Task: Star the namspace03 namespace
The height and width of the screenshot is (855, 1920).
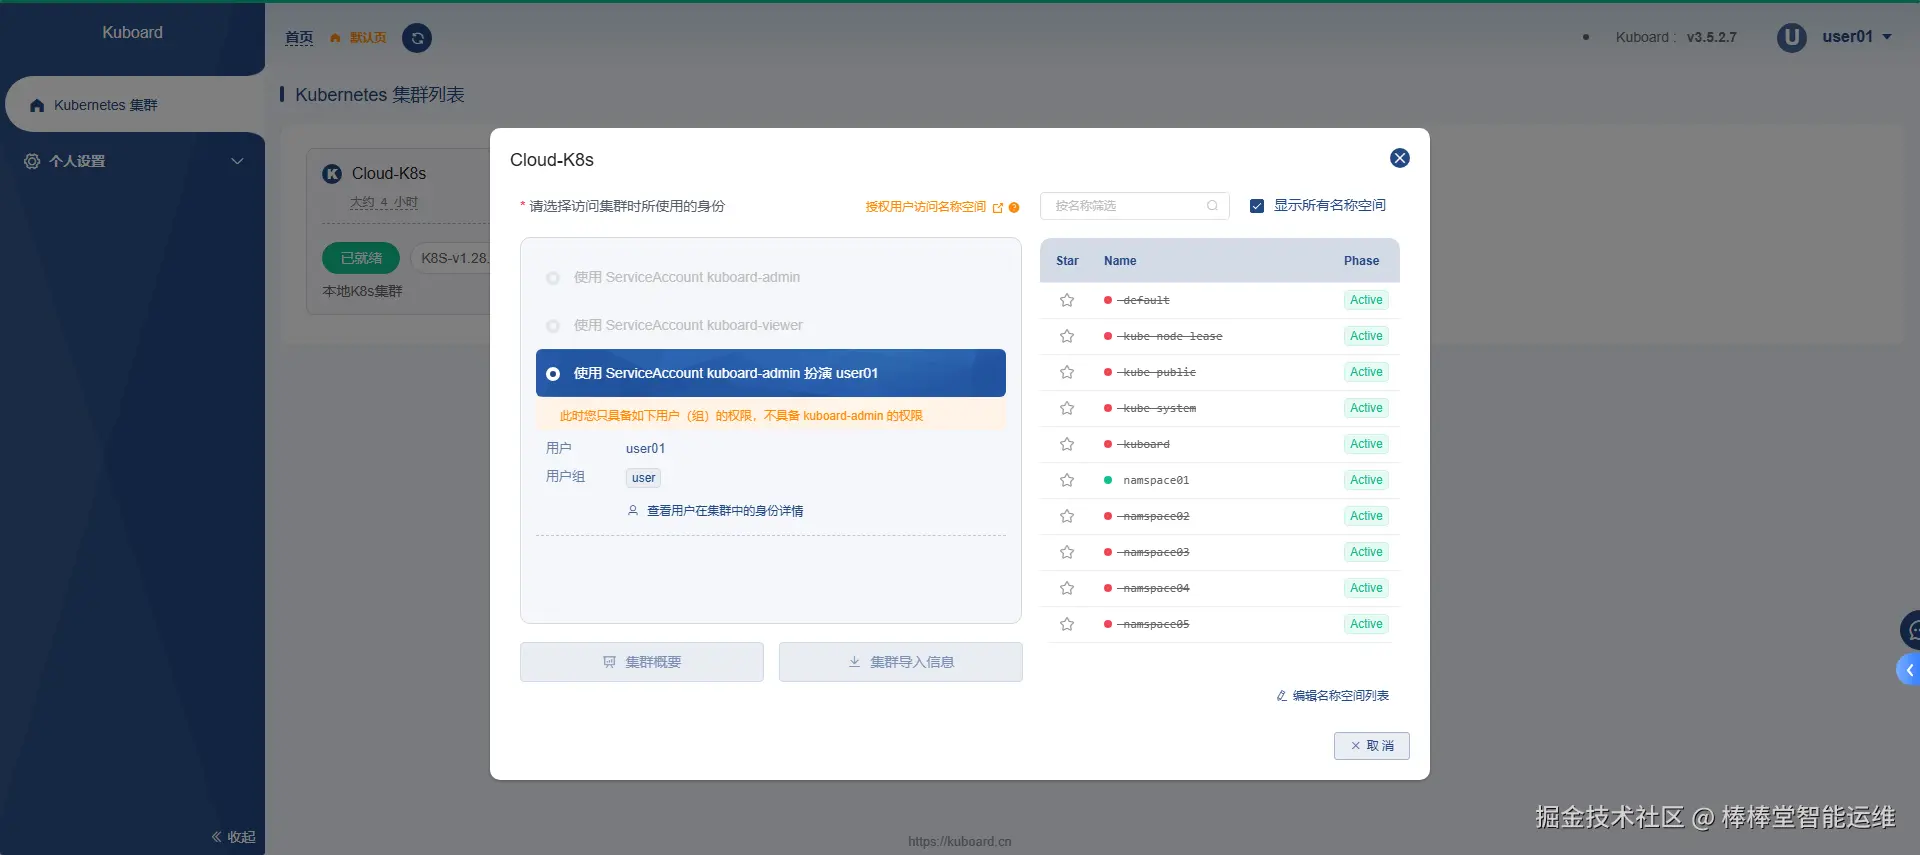Action: pos(1067,552)
